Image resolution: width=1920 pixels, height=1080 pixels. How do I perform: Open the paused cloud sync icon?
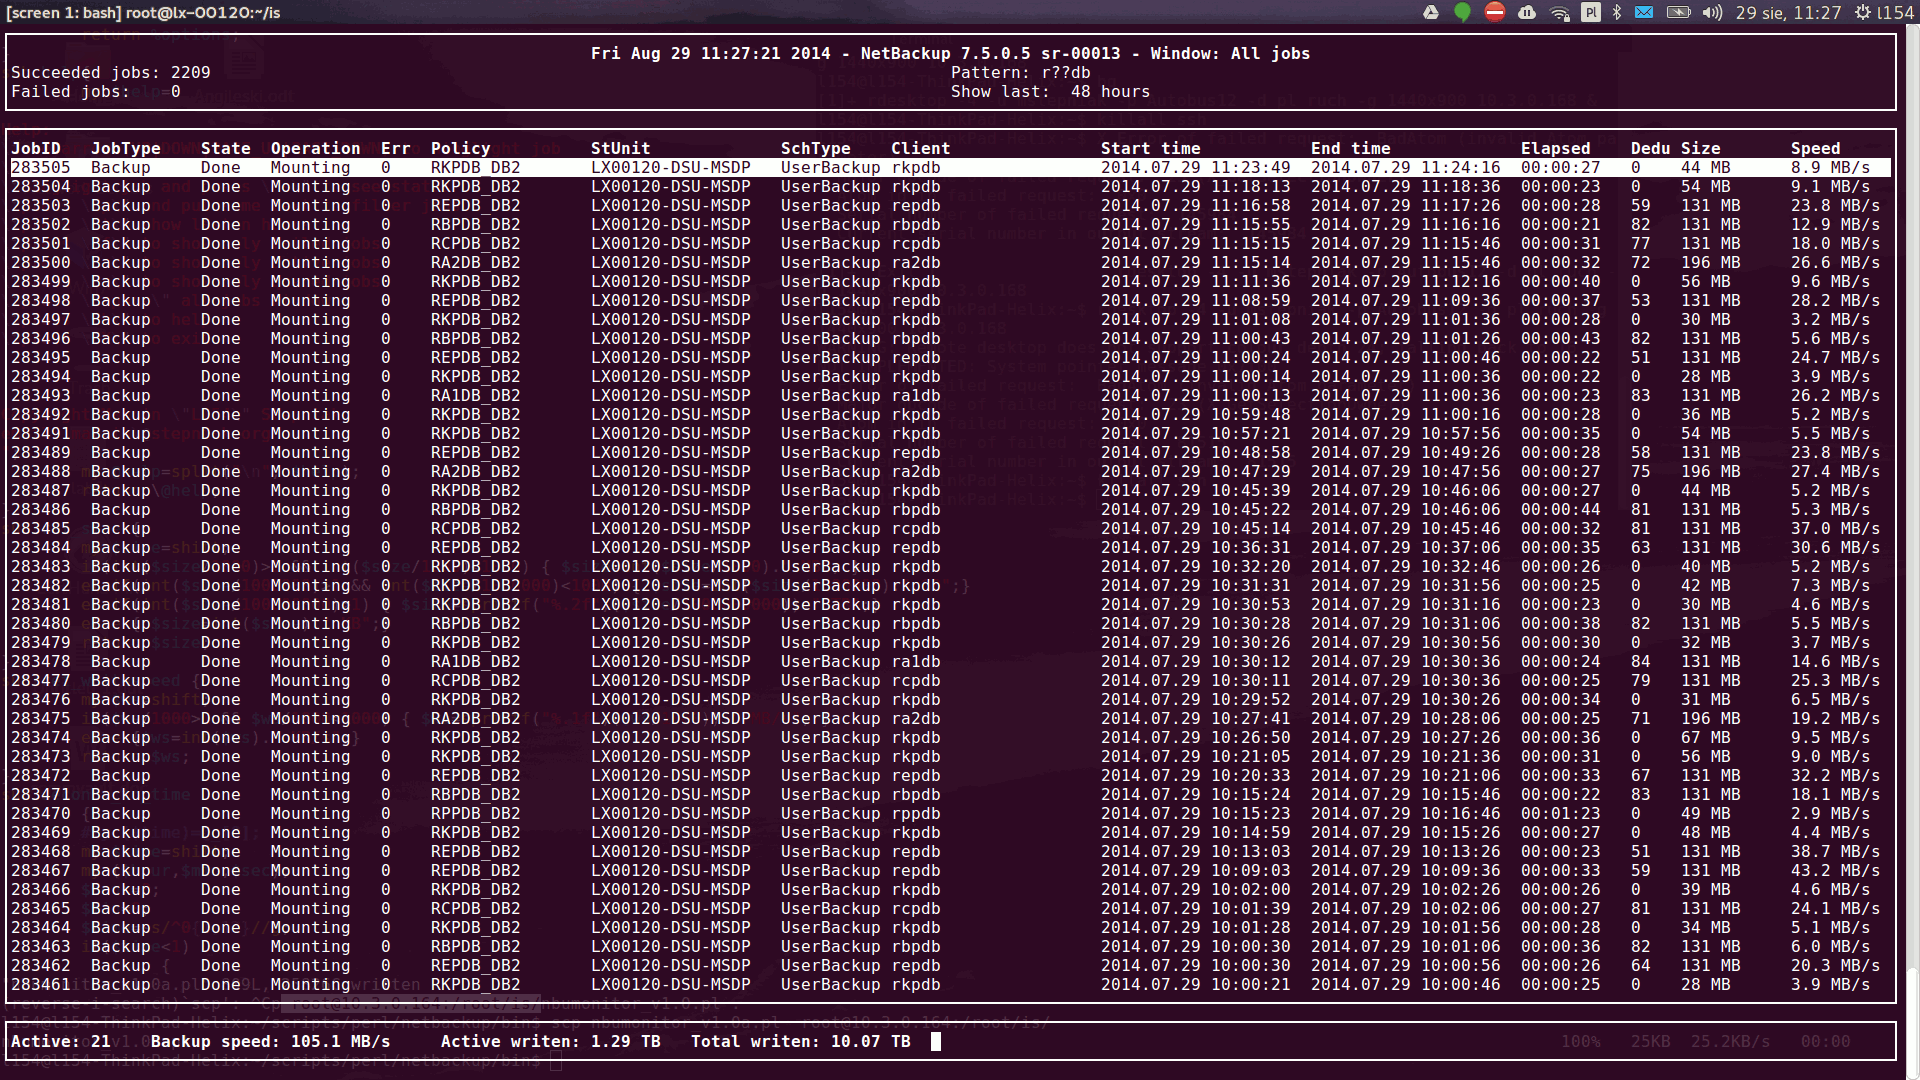[x=1526, y=12]
